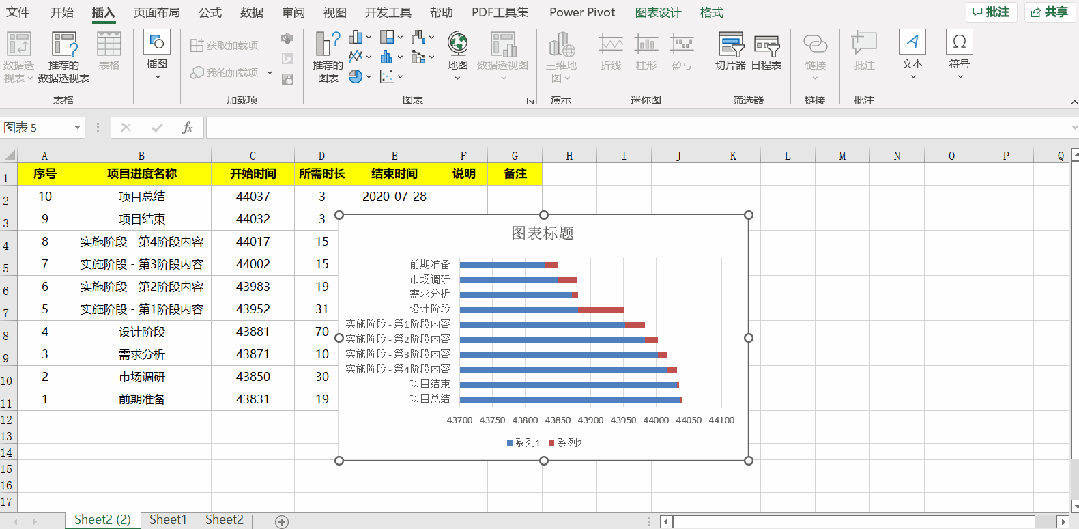
Task: Open the Text (文本) group menu
Action: click(912, 55)
